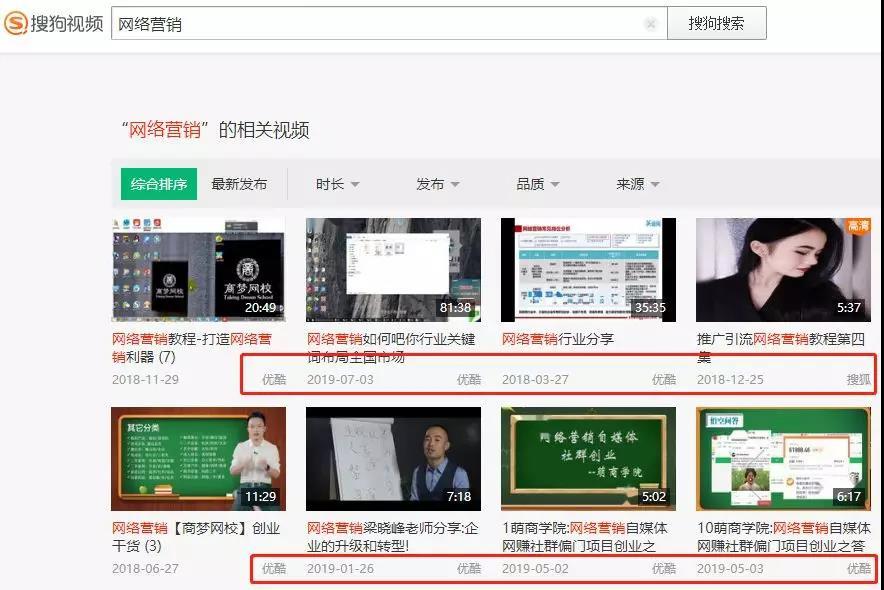Open title link 网络营销教程-打造网络营销利器 (7)
Viewport: 884px width, 590px height.
(x=192, y=348)
